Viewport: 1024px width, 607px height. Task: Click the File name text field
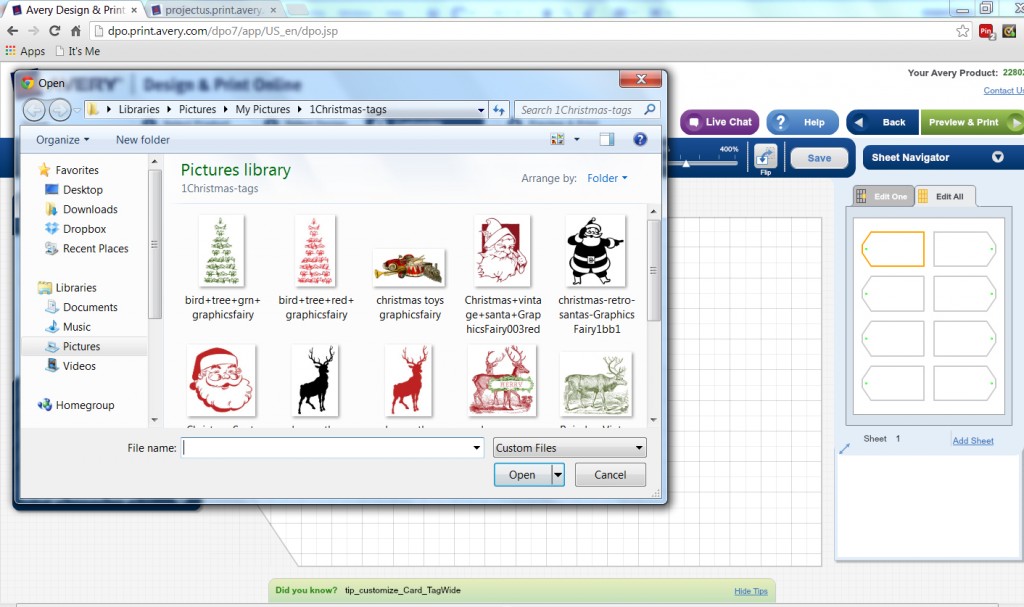[327, 448]
